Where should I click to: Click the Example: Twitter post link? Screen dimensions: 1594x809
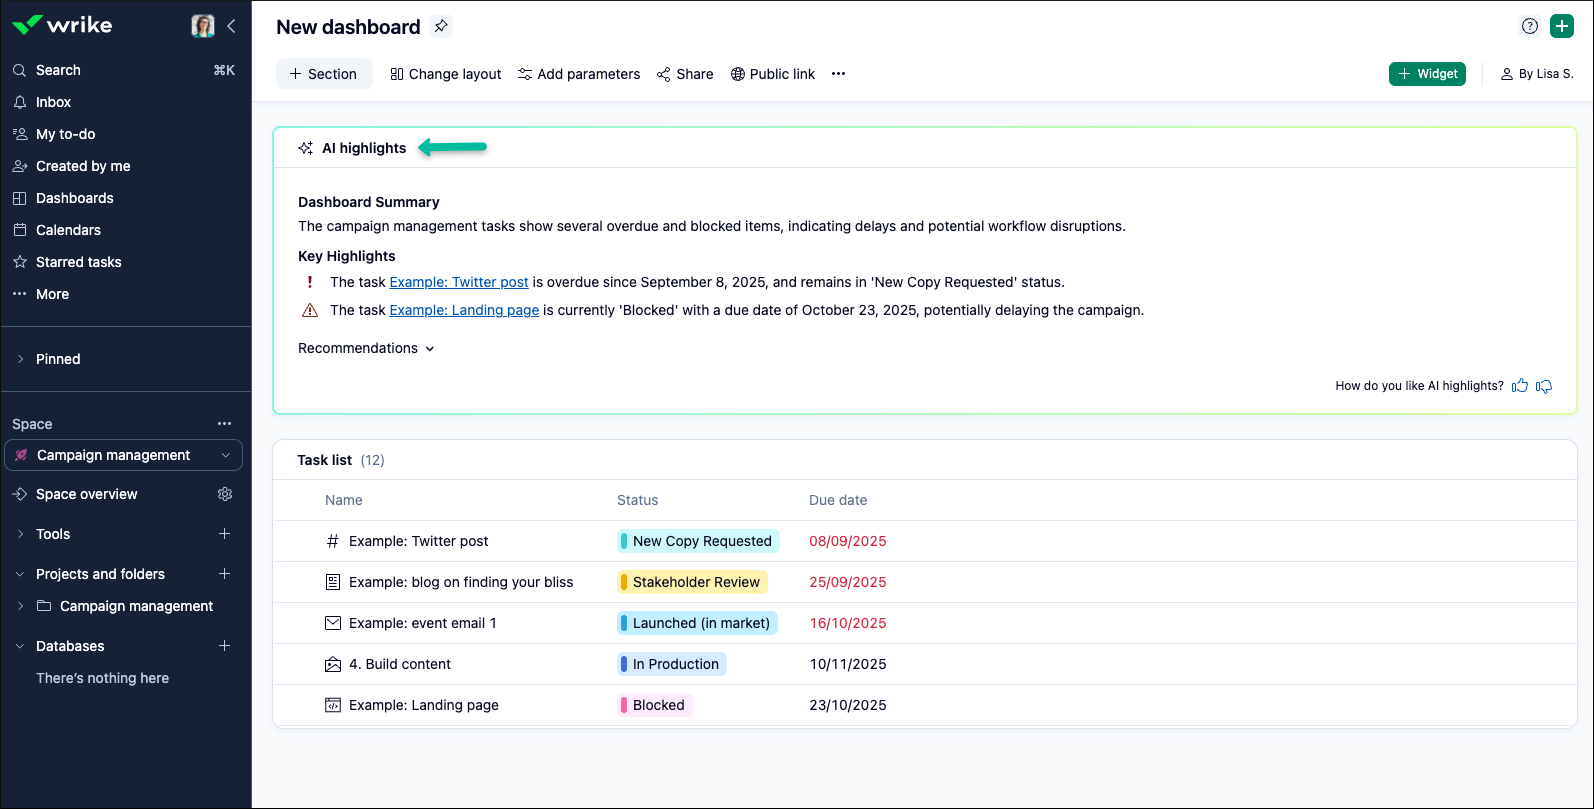458,282
